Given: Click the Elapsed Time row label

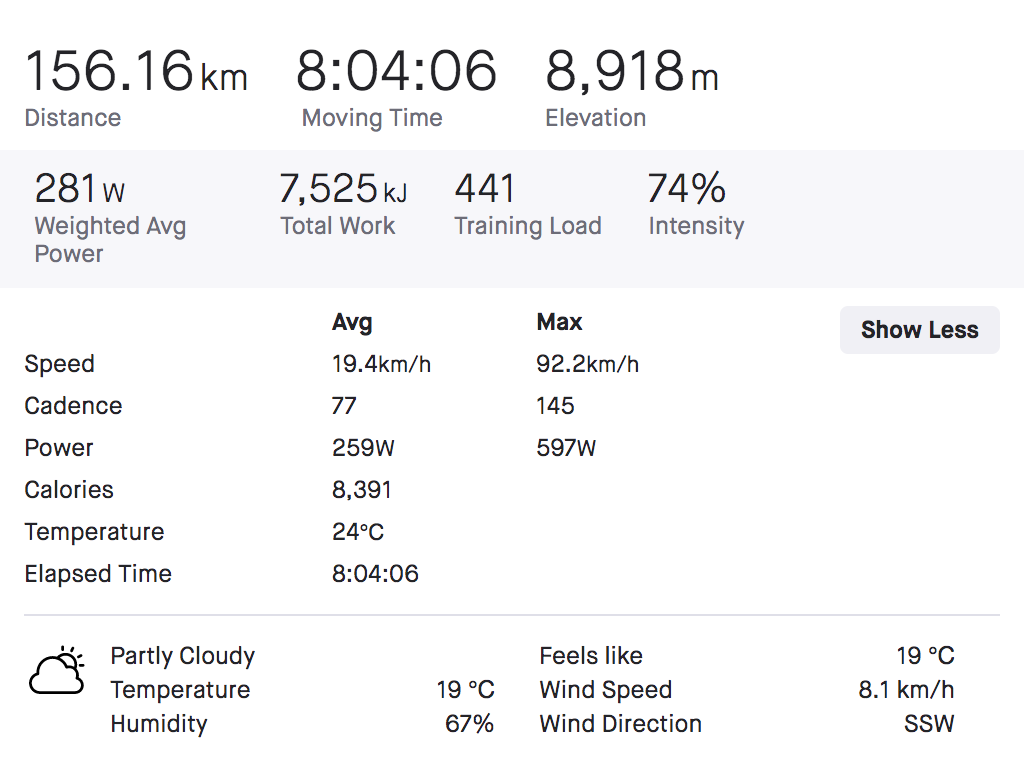Looking at the screenshot, I should pos(98,574).
